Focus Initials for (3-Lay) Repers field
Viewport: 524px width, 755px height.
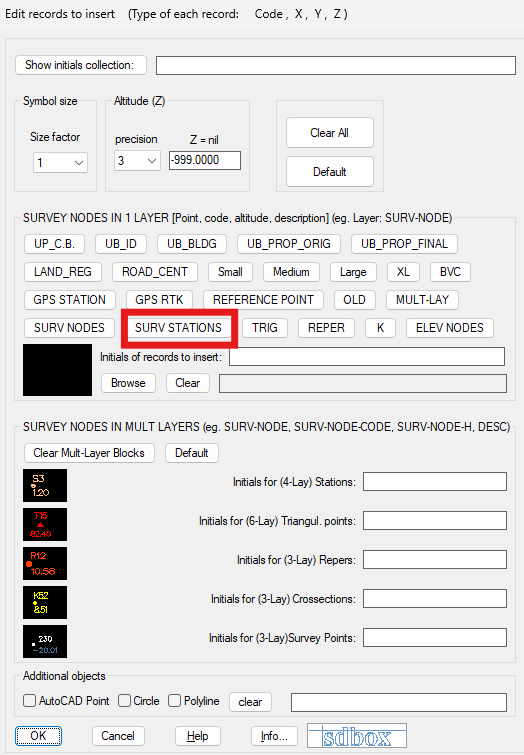point(435,560)
